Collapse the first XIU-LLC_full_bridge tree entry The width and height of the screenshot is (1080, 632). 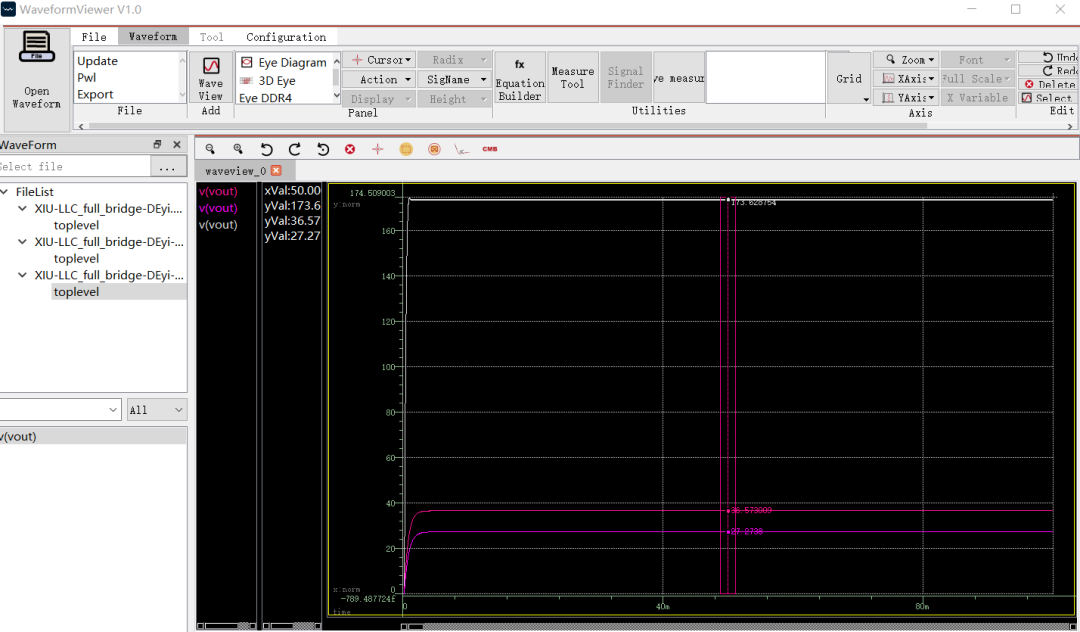click(x=22, y=208)
